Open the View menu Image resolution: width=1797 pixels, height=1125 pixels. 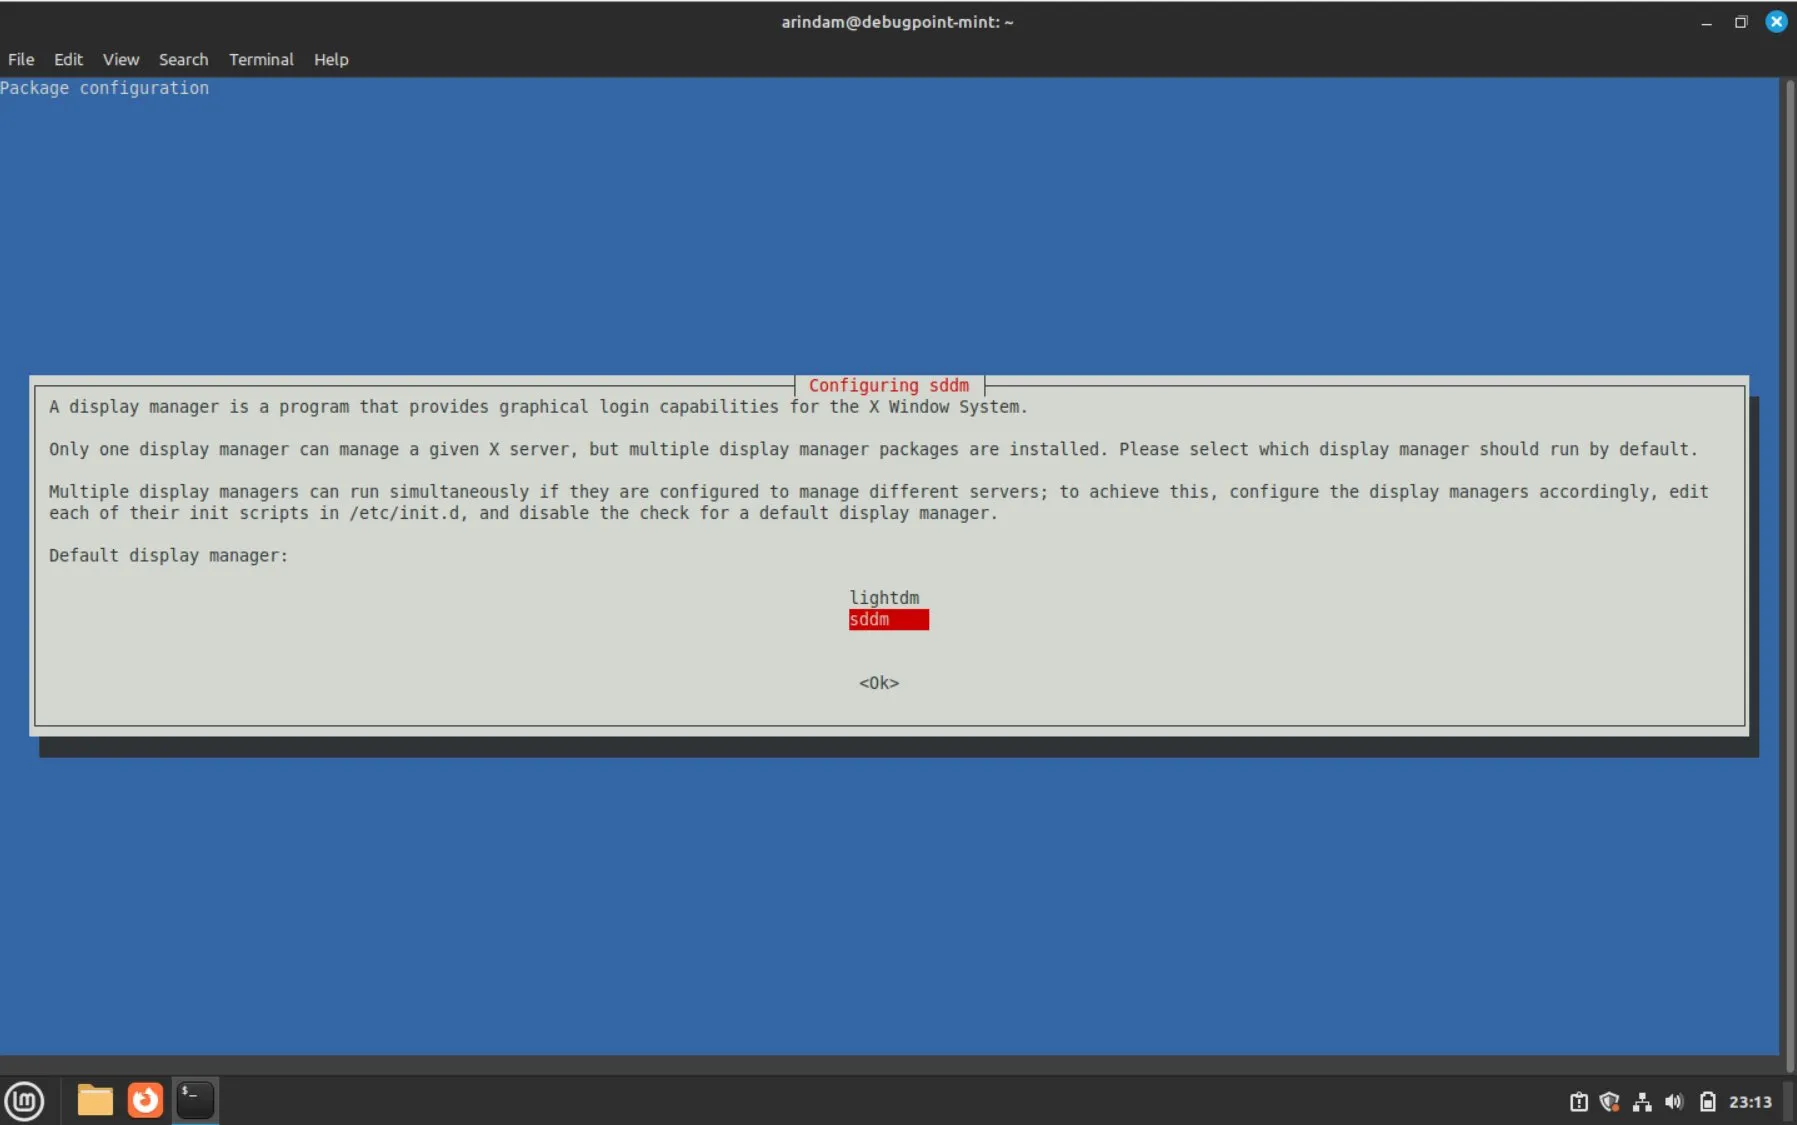(x=120, y=59)
